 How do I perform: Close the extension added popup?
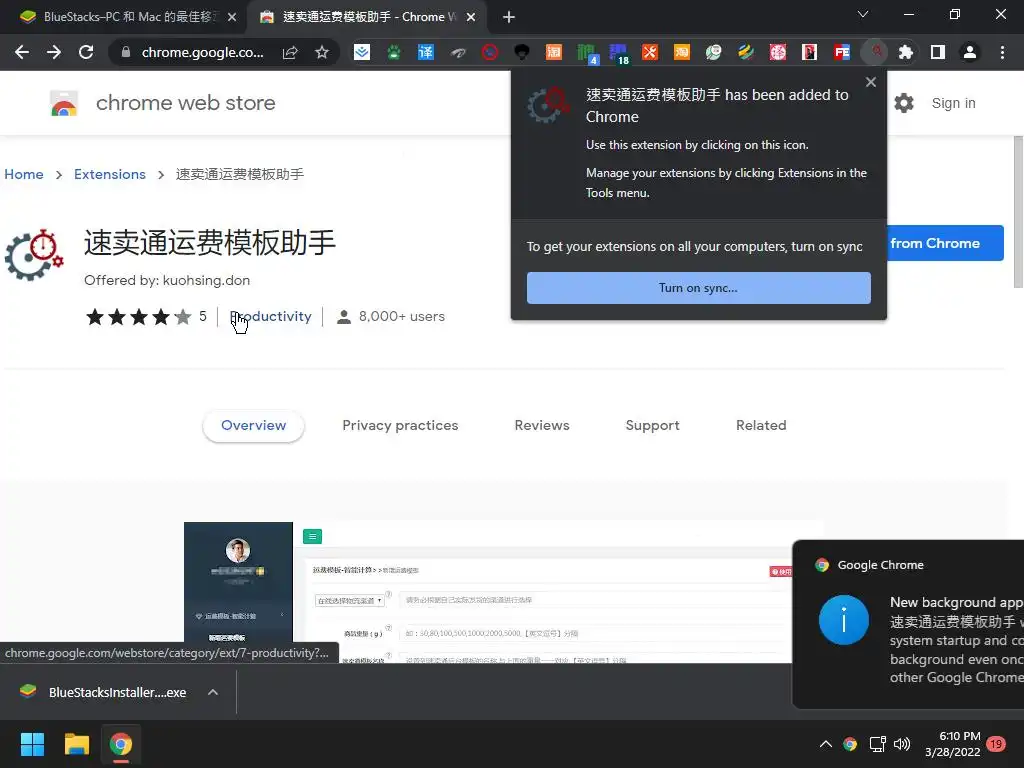click(871, 82)
